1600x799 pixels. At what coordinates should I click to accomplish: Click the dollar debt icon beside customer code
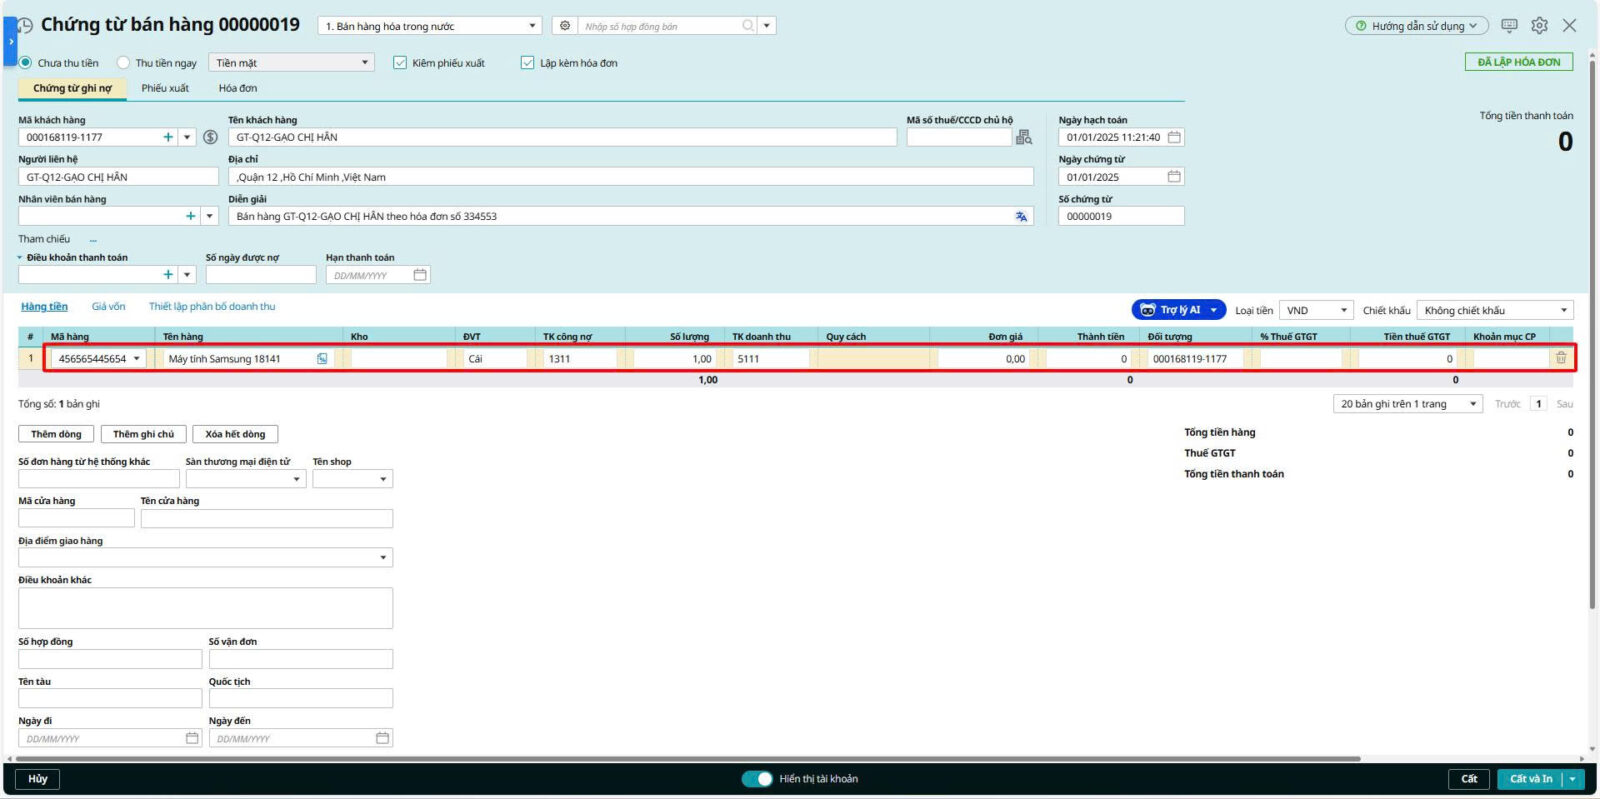click(210, 137)
